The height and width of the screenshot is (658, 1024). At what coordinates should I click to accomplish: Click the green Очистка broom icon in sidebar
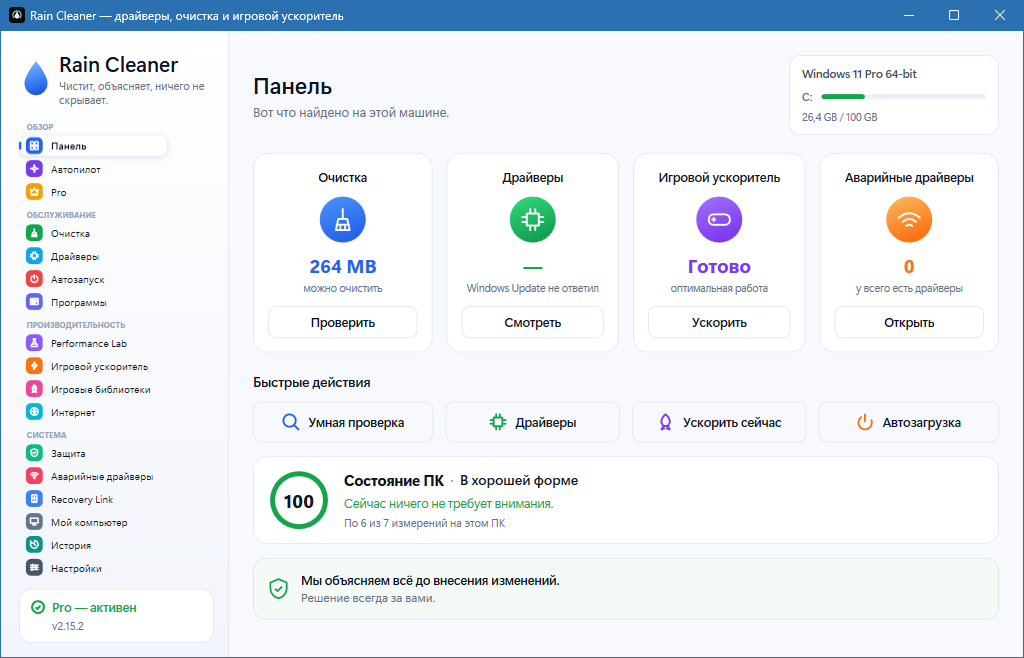coord(35,233)
